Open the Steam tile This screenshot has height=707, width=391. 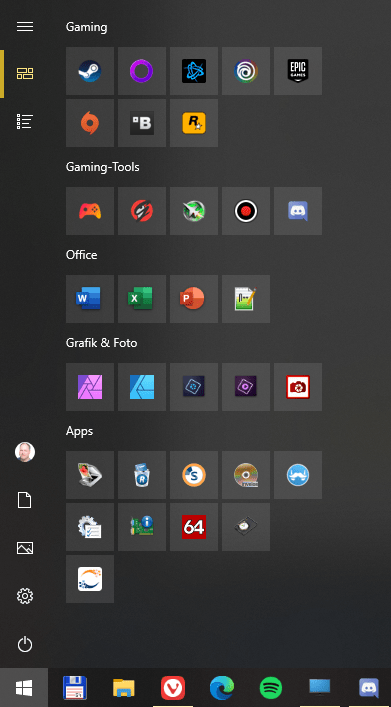(x=90, y=71)
